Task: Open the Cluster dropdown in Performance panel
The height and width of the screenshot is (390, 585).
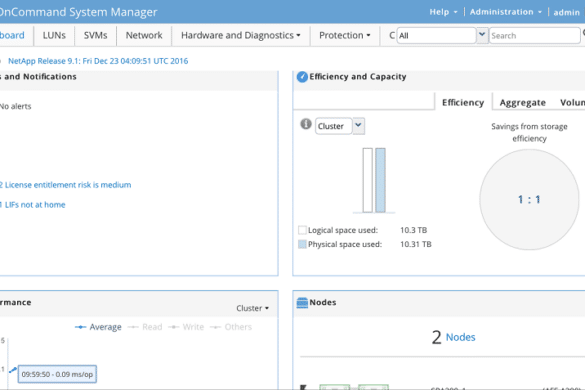Action: 252,308
